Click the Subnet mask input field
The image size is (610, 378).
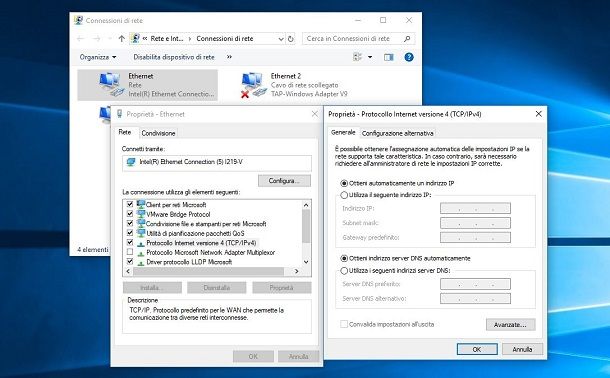pos(475,223)
